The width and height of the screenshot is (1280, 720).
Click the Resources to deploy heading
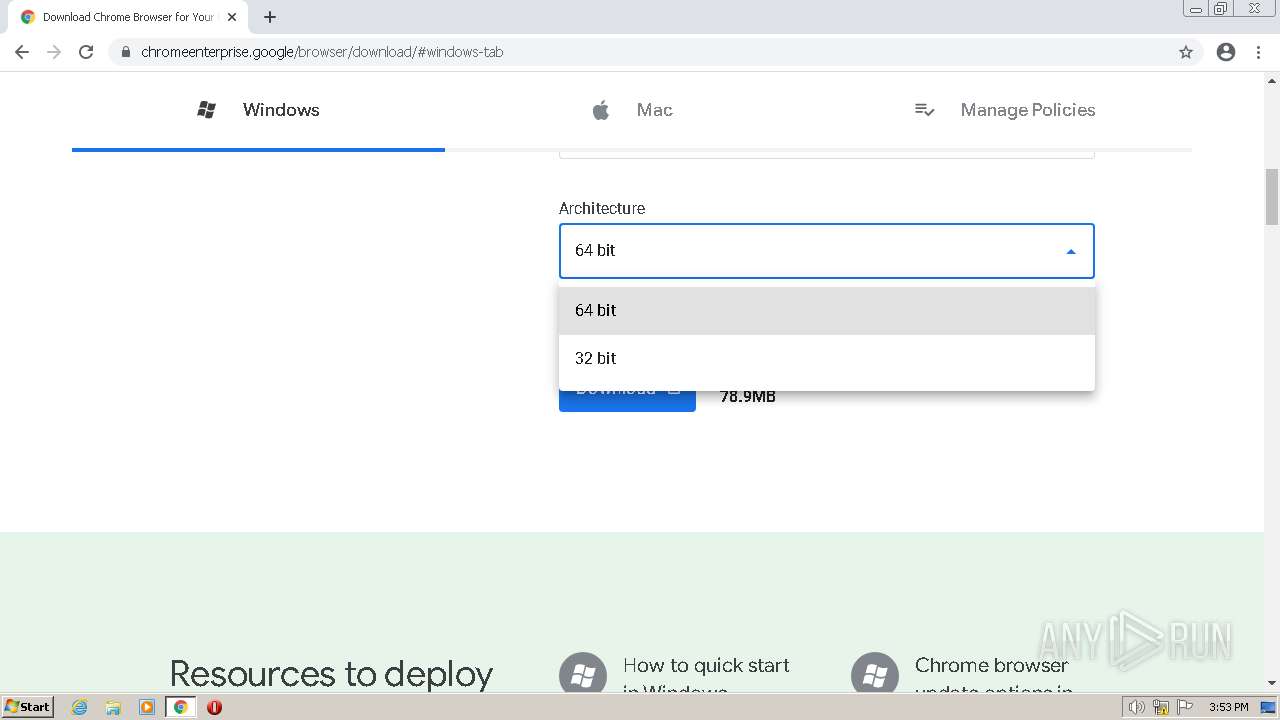tap(331, 675)
